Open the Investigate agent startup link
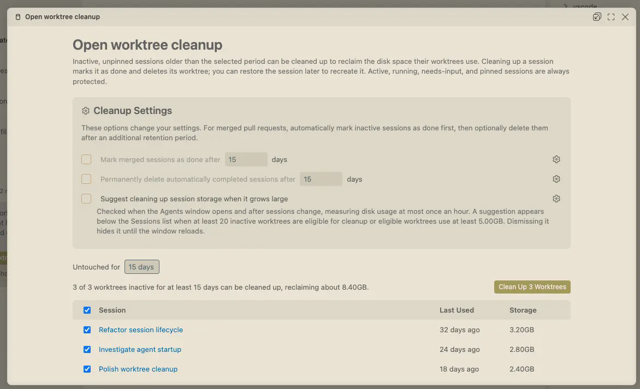 click(140, 349)
